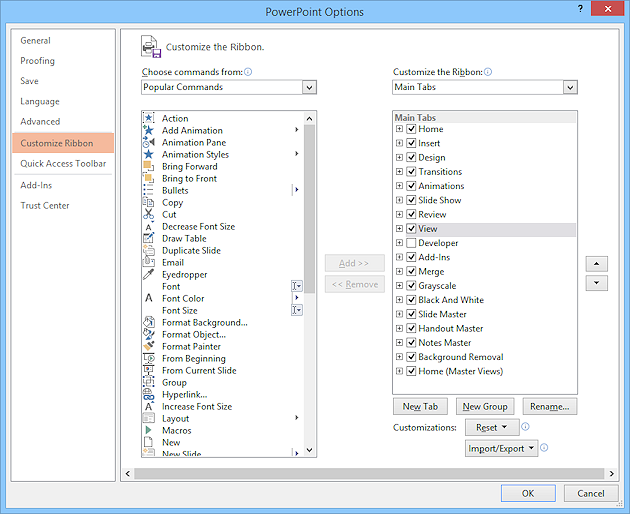
Task: Open Quick Access Toolbar settings
Action: [x=63, y=164]
